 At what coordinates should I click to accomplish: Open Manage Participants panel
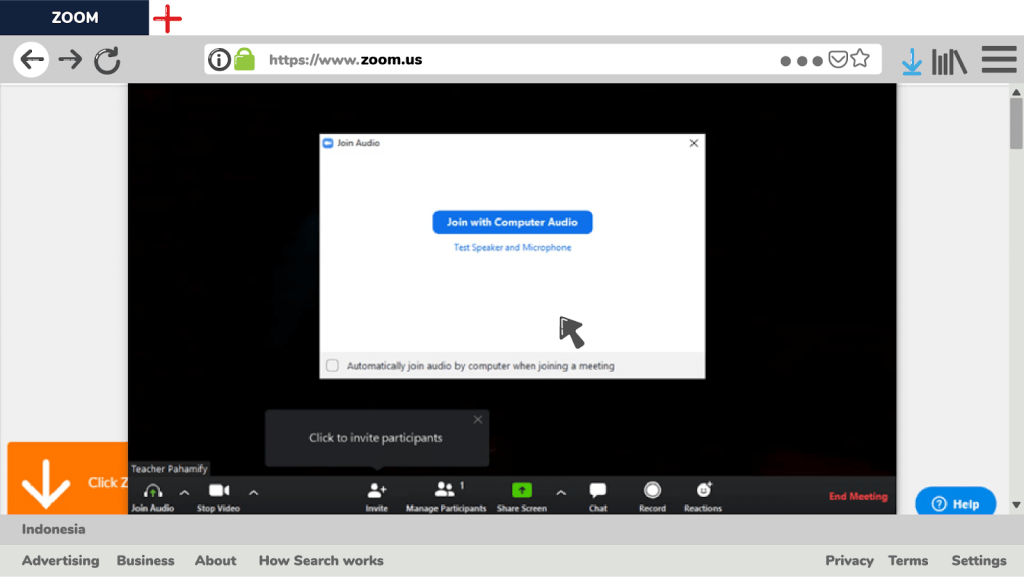pyautogui.click(x=446, y=497)
